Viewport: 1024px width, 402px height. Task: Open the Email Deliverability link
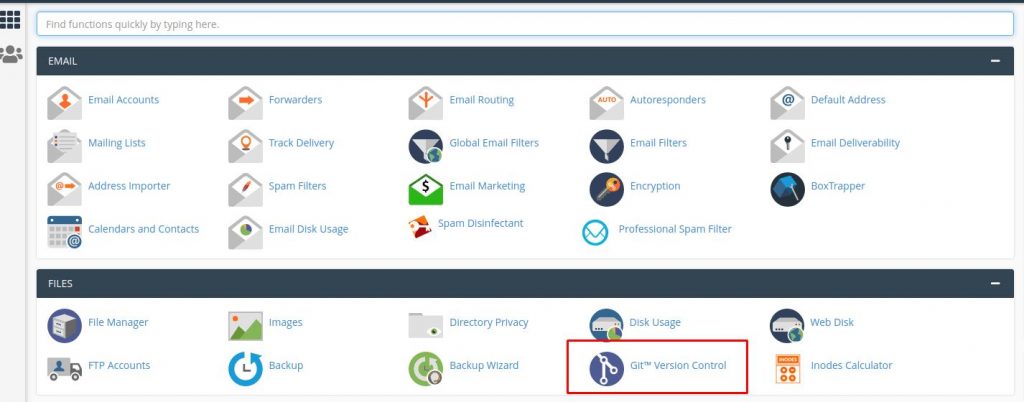tap(855, 143)
